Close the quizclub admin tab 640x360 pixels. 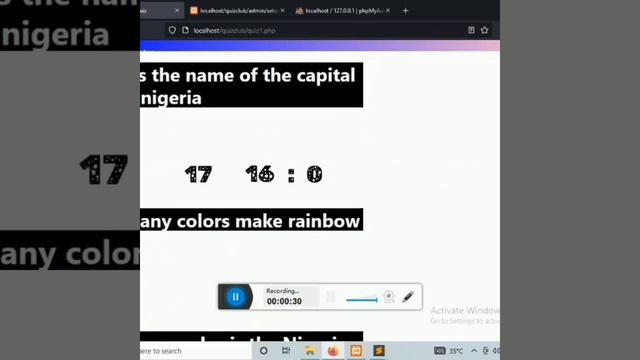[x=282, y=11]
